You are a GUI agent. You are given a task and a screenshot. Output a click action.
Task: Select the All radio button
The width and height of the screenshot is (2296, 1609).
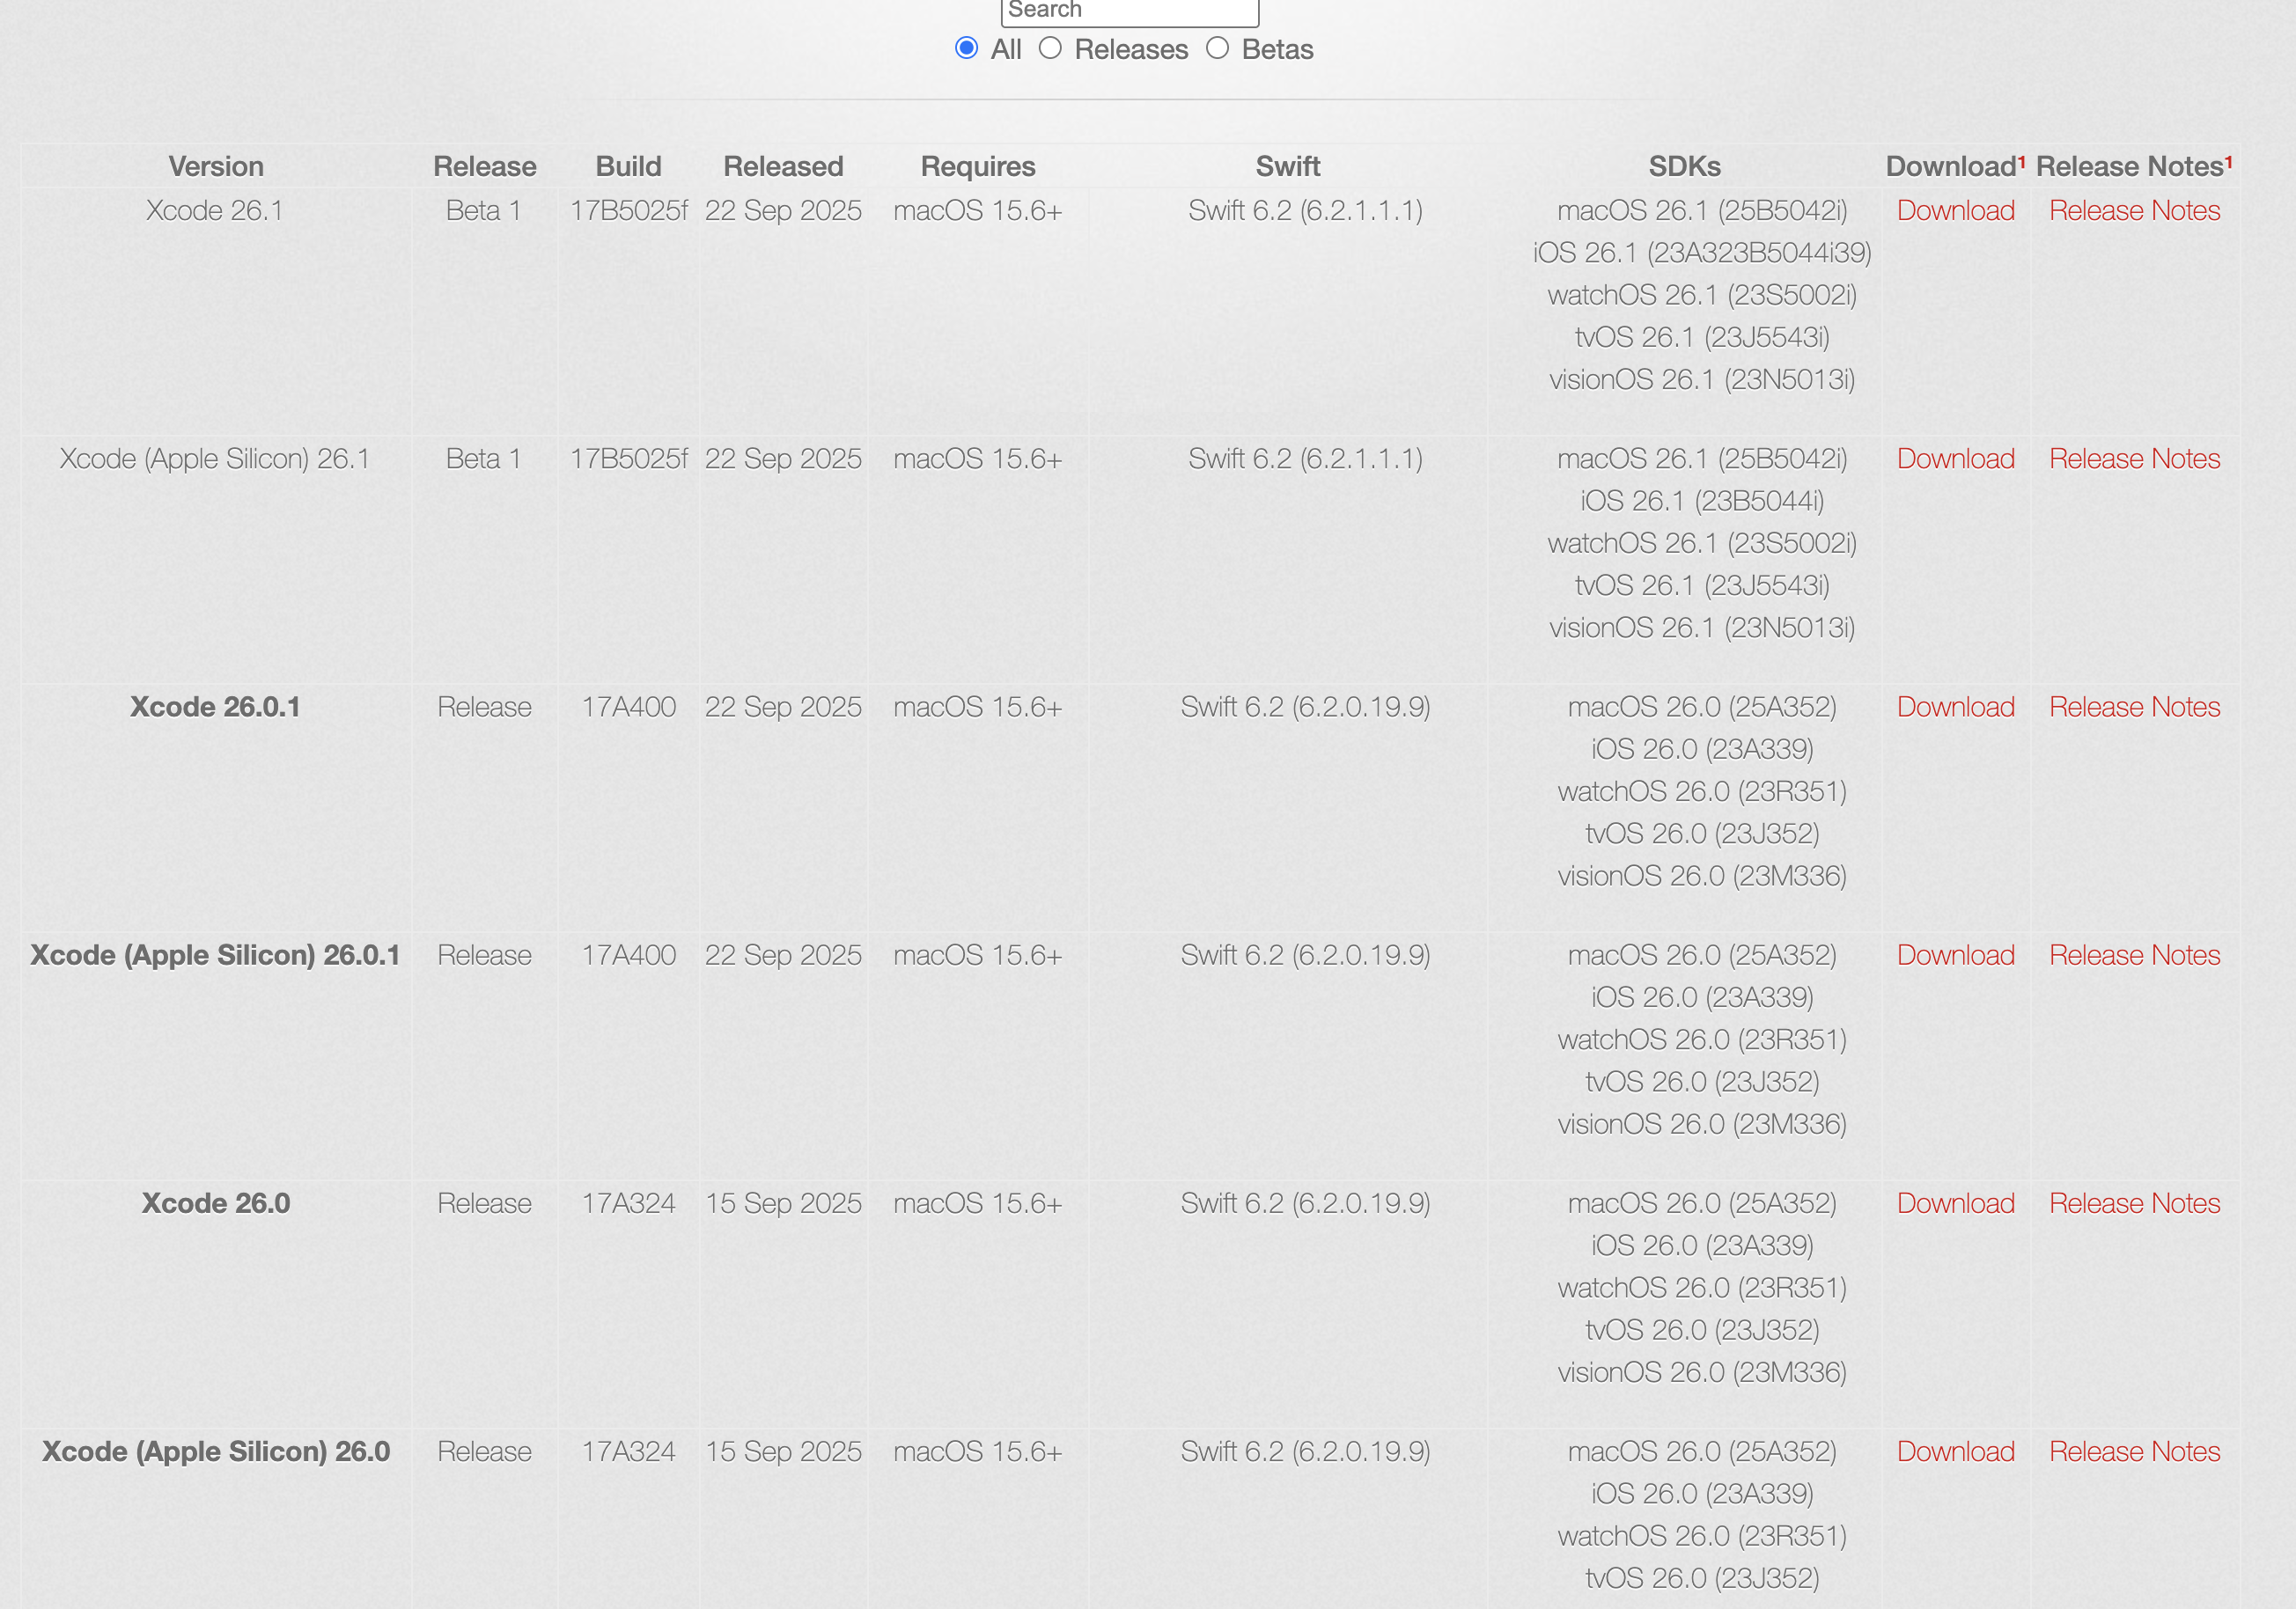[966, 48]
